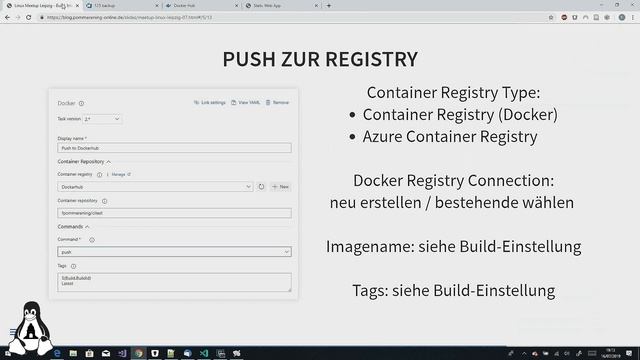Screen dimensions: 640x360
Task: Click the address bar URL
Action: coord(129,18)
